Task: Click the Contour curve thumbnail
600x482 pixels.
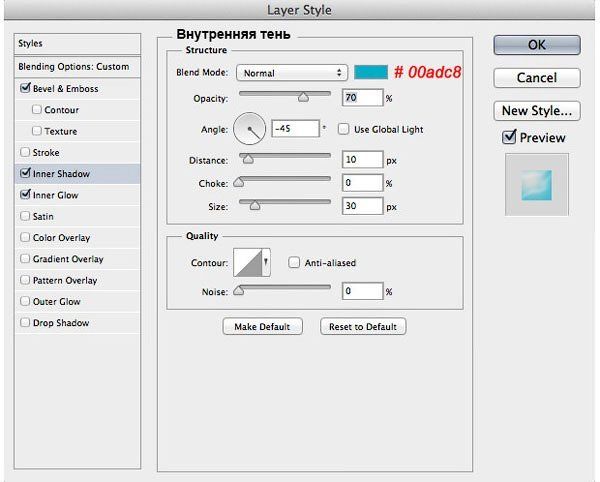Action: point(248,262)
